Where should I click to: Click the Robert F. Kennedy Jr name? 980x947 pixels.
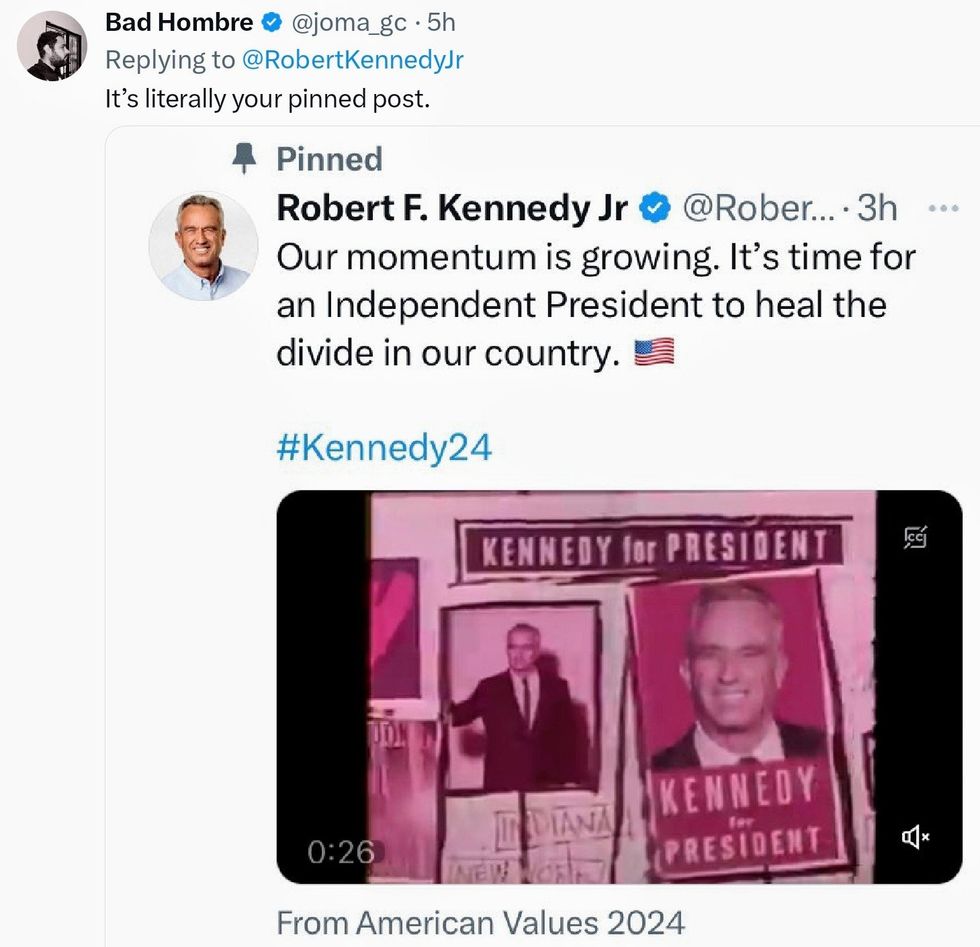(452, 208)
